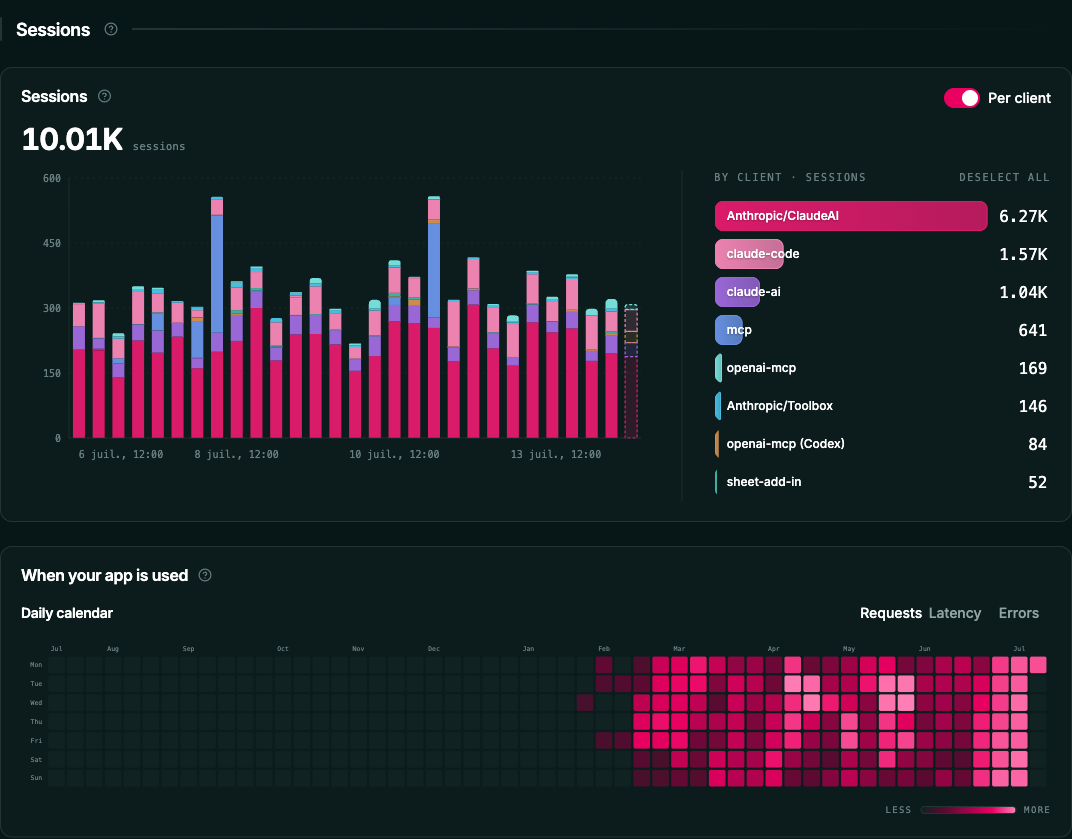
Task: Click the '6 juil., 12:00' axis label
Action: point(121,455)
